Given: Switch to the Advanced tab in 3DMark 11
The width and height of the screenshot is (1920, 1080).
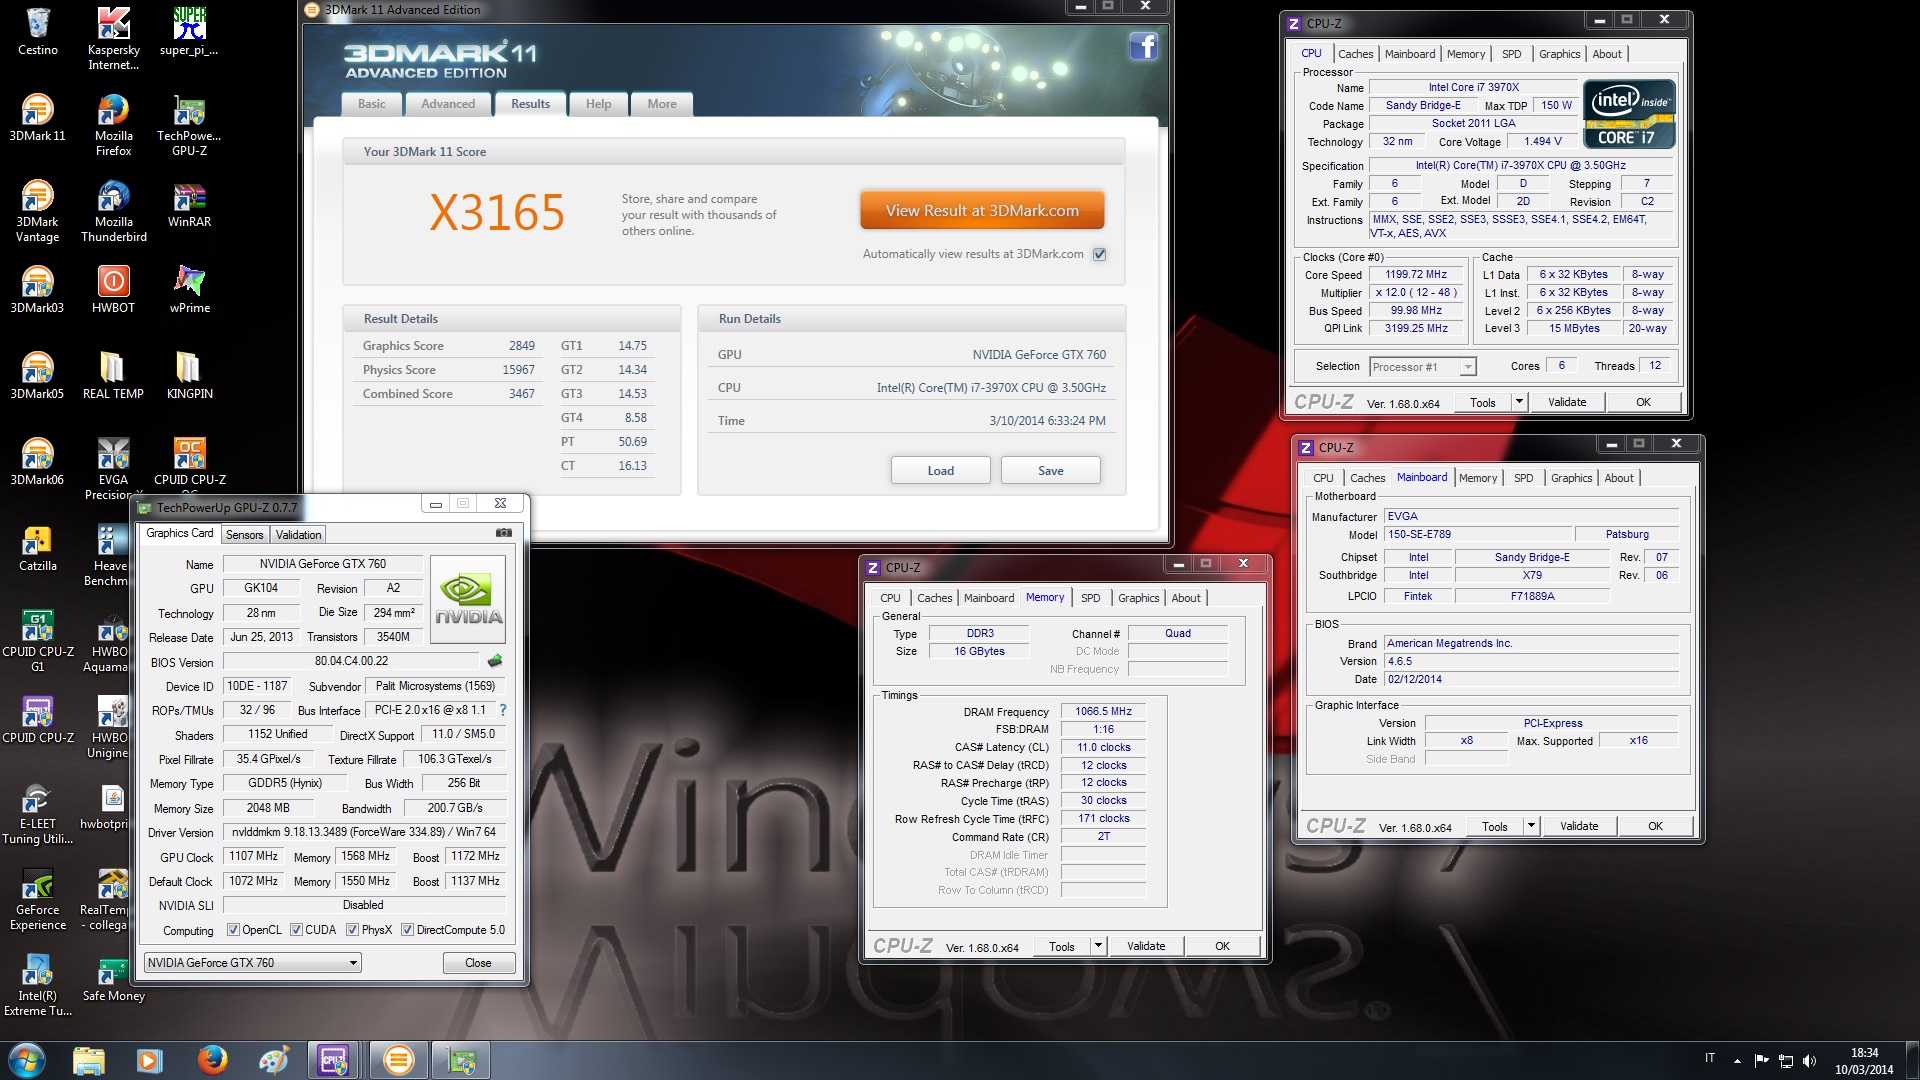Looking at the screenshot, I should point(448,104).
